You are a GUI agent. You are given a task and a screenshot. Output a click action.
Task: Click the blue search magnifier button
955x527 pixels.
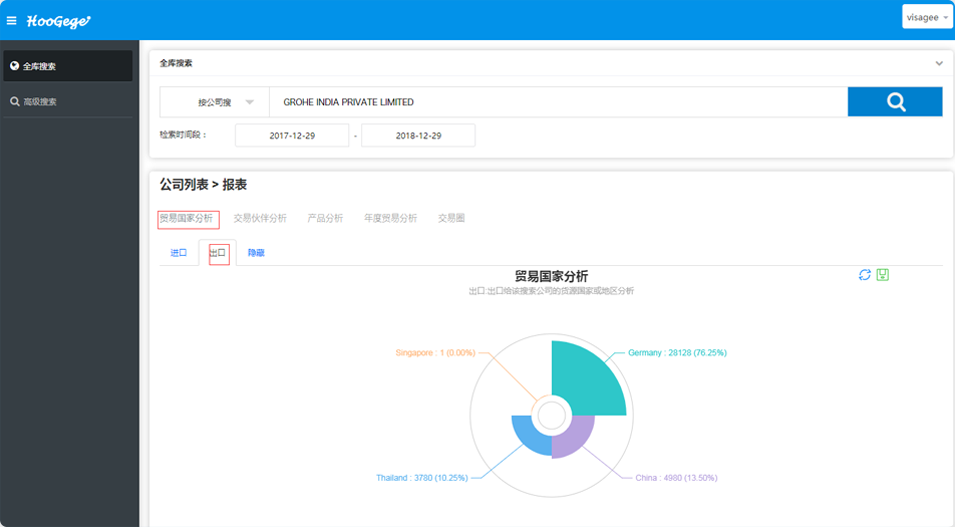(895, 102)
